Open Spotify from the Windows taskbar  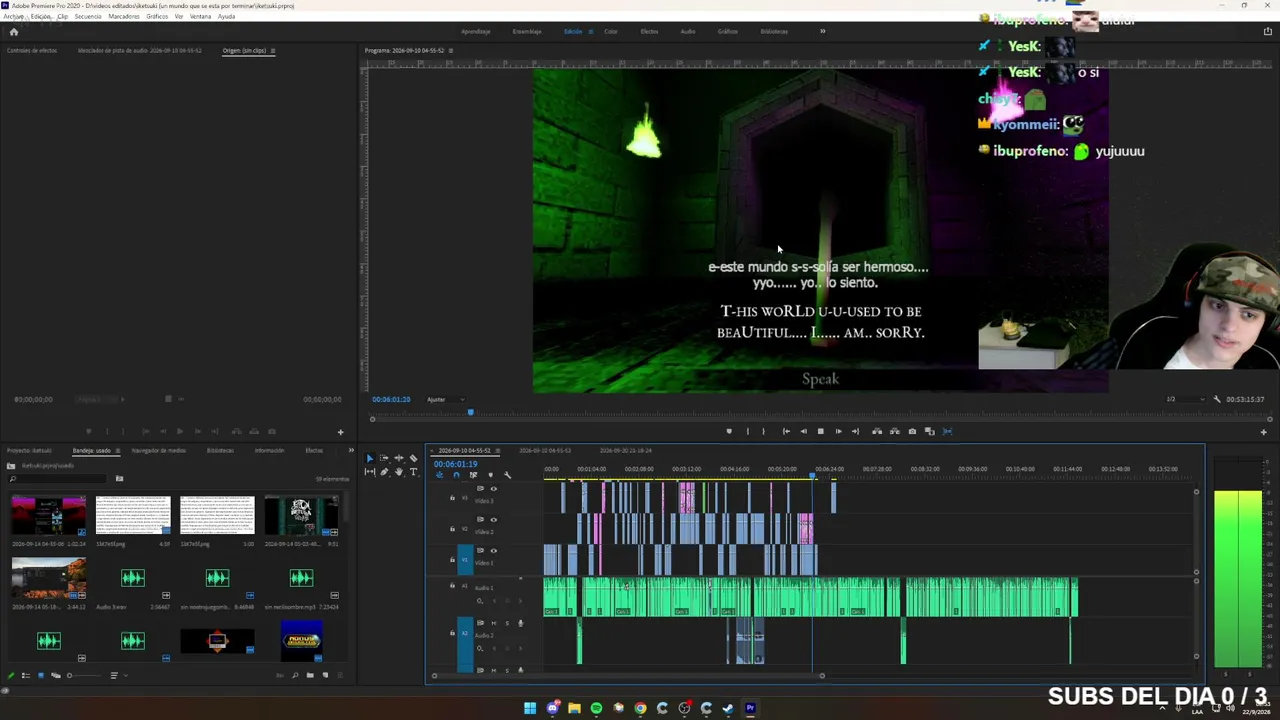pos(596,708)
